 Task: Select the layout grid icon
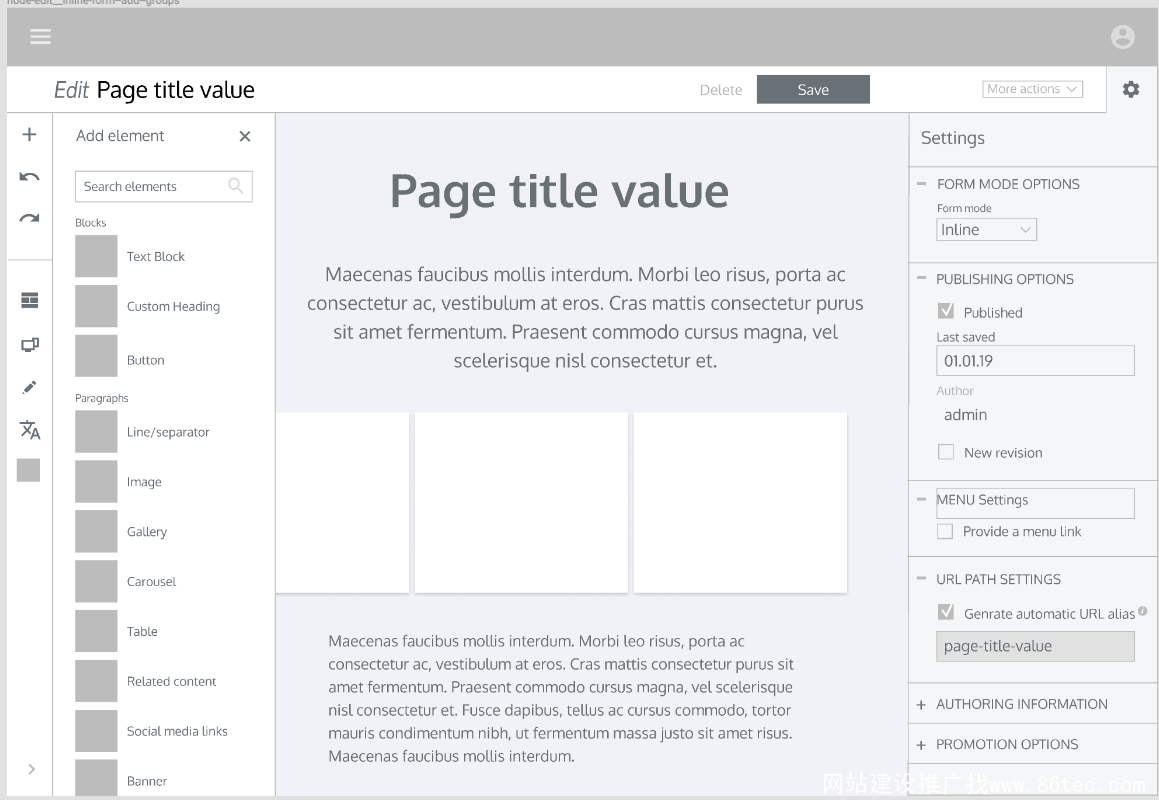coord(30,301)
